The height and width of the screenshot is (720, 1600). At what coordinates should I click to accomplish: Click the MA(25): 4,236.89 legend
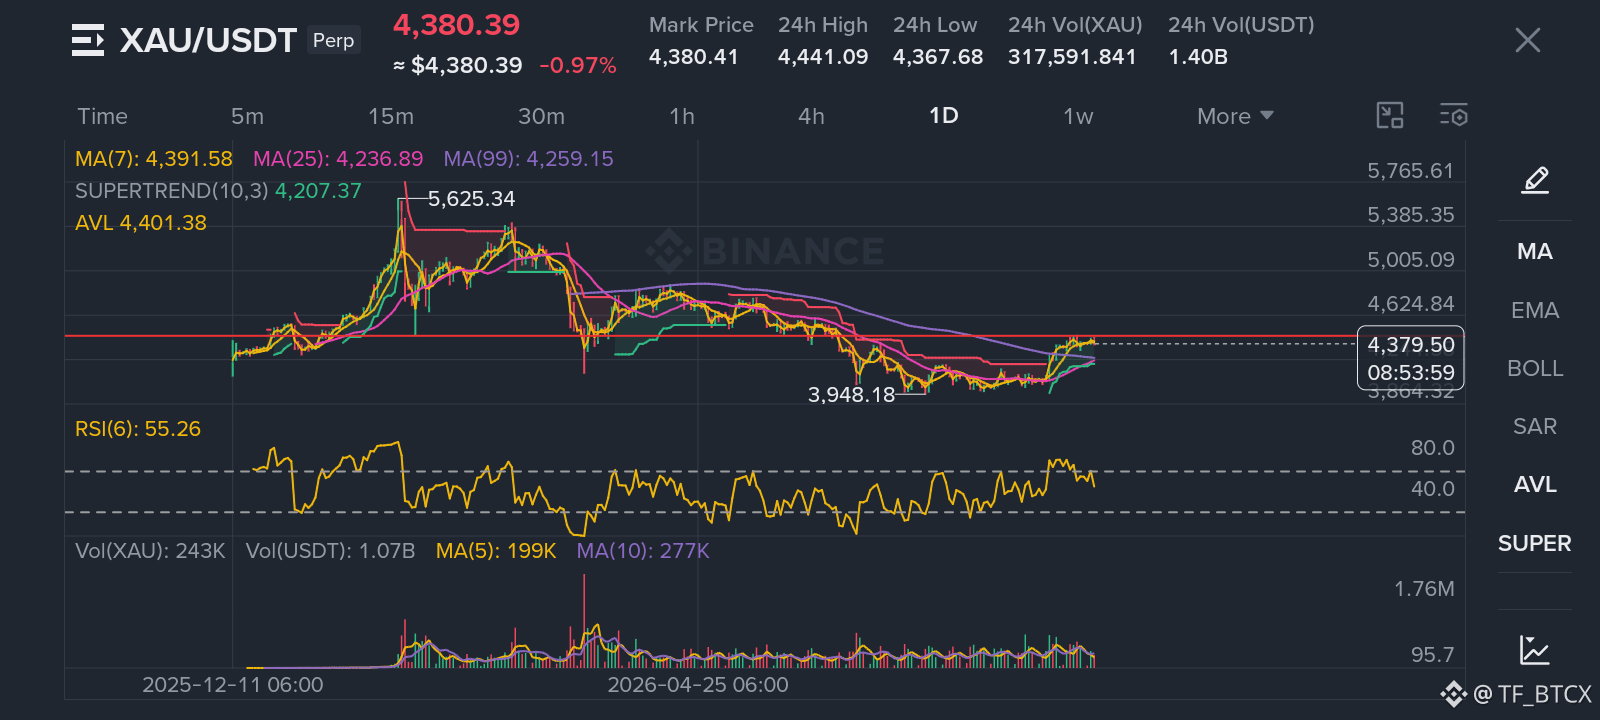click(x=338, y=159)
